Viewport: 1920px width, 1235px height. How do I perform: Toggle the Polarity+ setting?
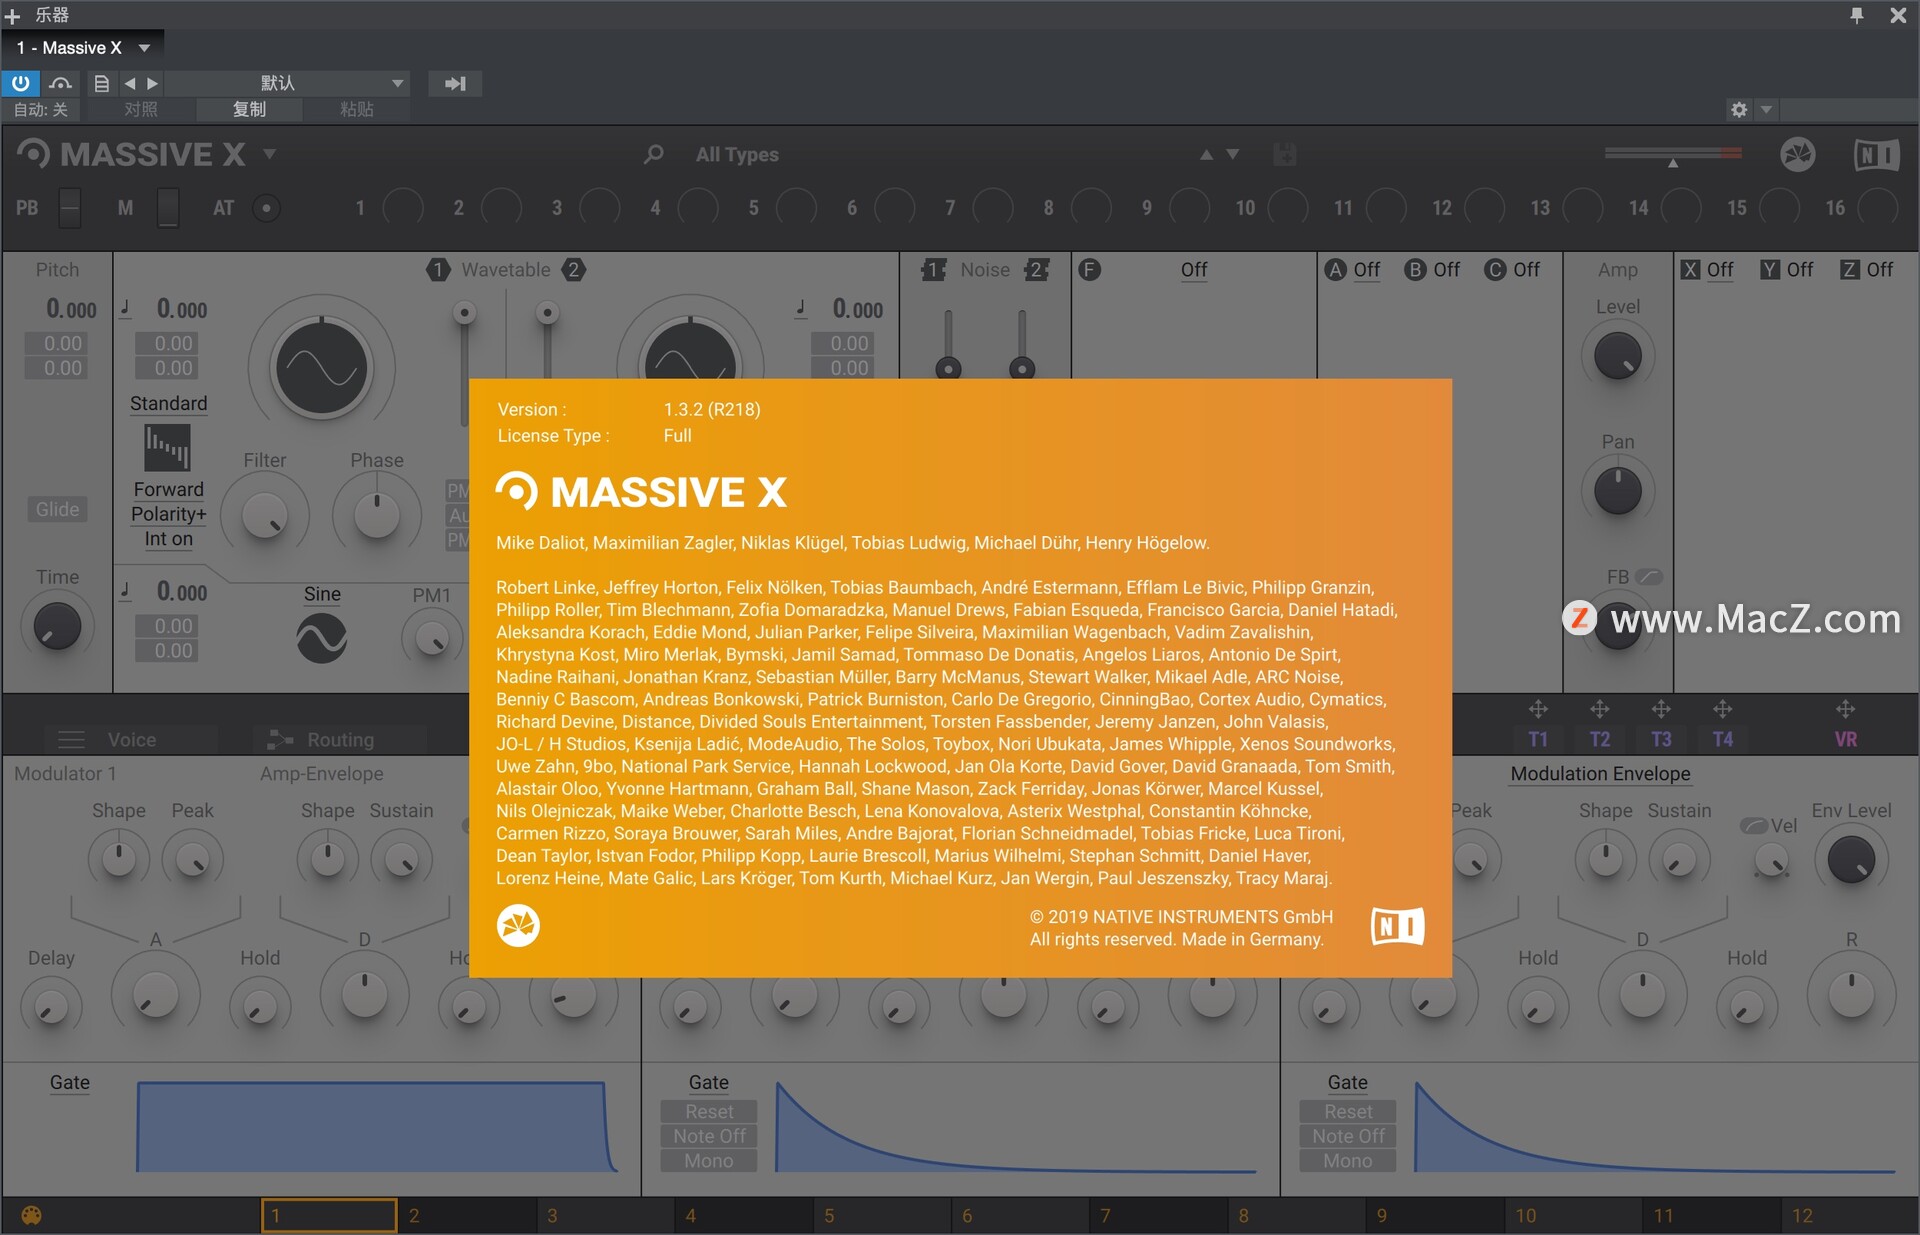coord(168,514)
